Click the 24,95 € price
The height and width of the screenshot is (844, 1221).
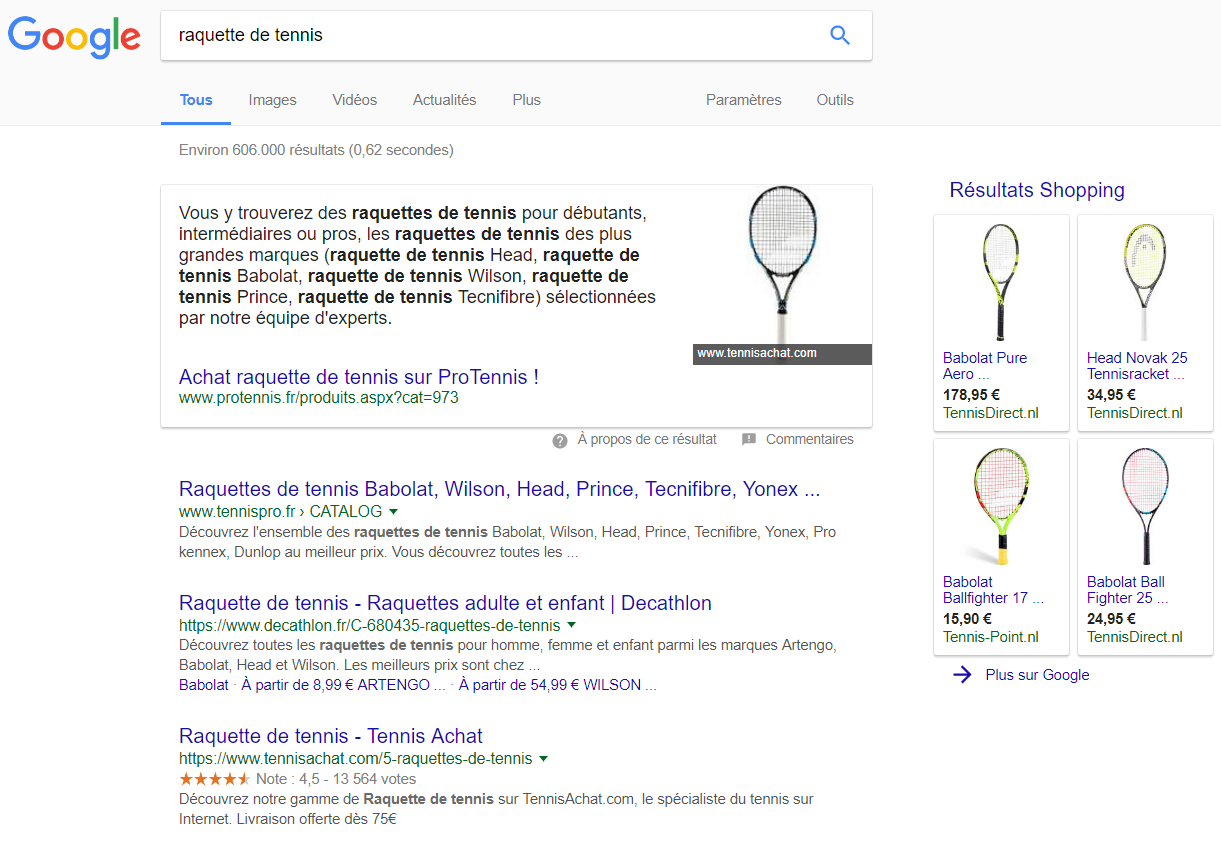click(1111, 619)
